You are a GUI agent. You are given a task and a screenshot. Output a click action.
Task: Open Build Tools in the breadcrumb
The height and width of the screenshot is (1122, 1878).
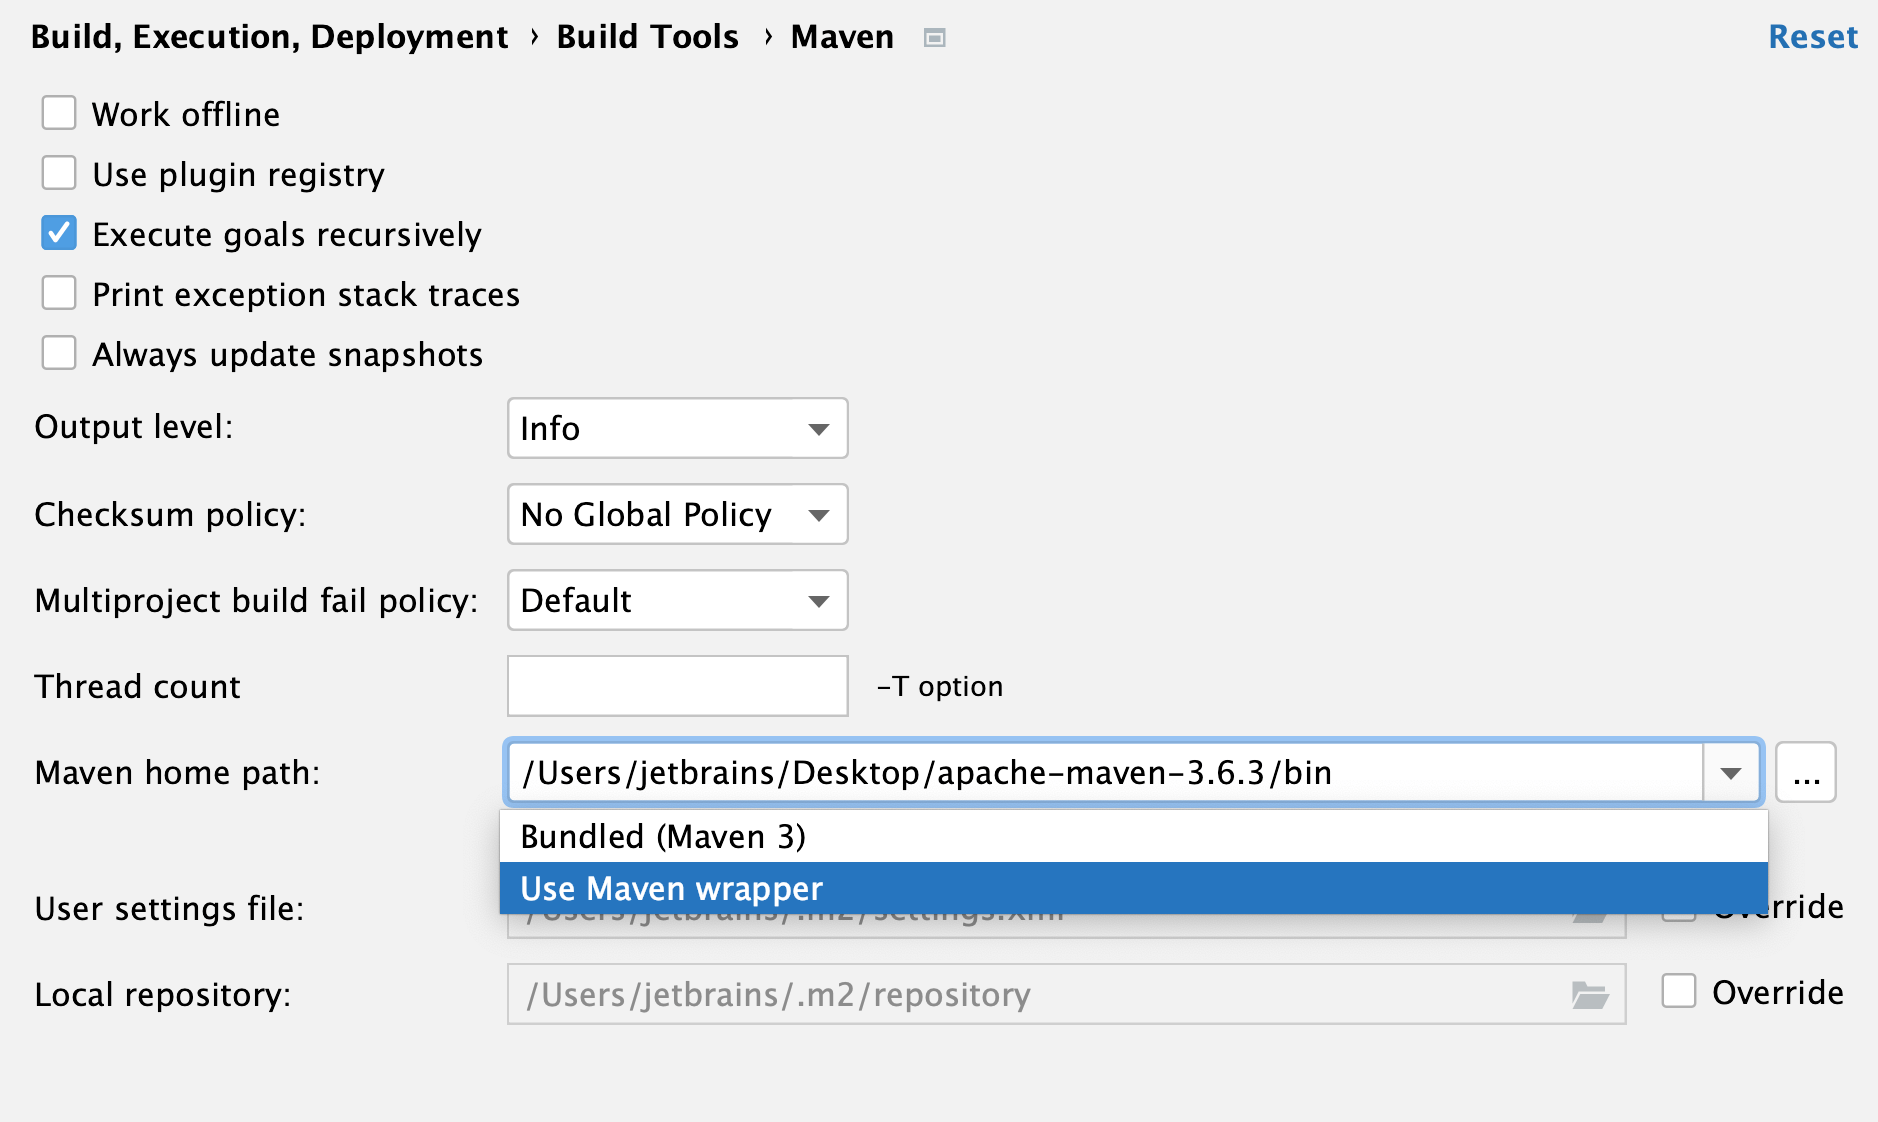[647, 37]
